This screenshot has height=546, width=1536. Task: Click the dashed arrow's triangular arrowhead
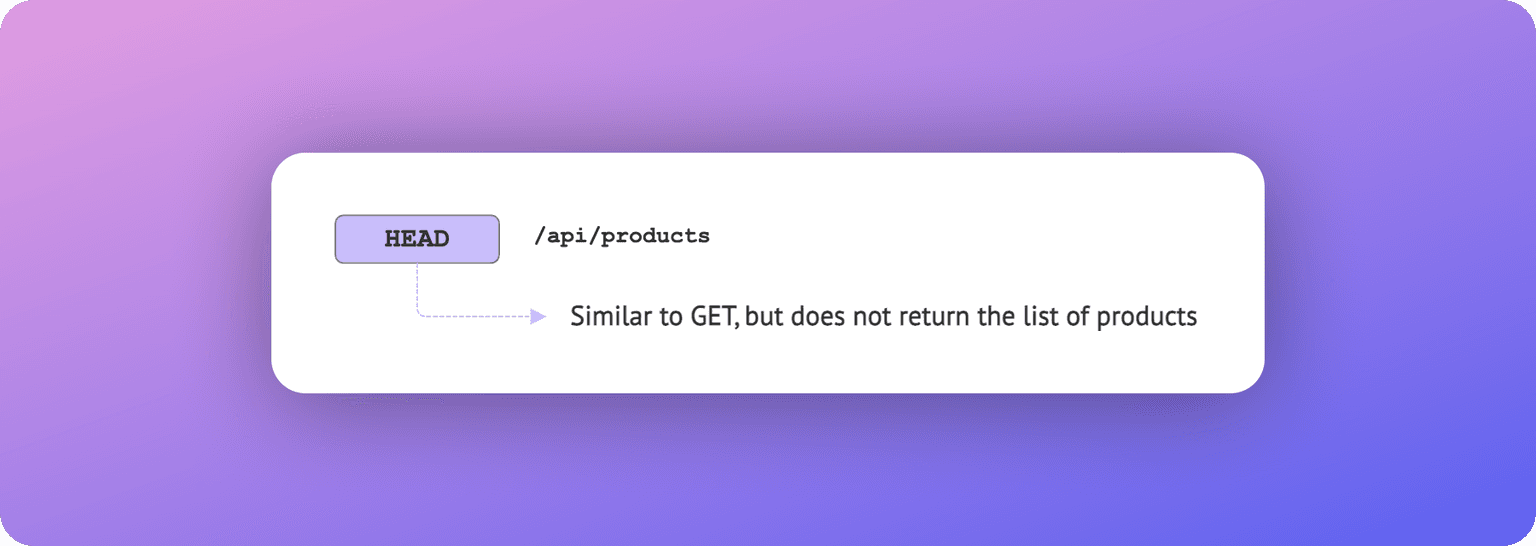pos(538,317)
